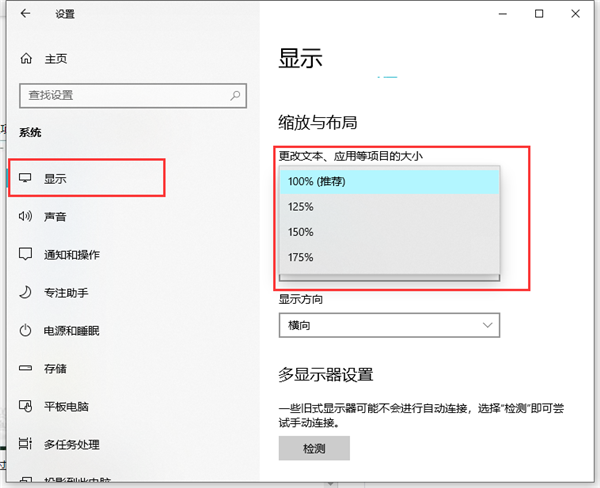Go to 存储 settings page
The image size is (600, 488).
point(56,369)
